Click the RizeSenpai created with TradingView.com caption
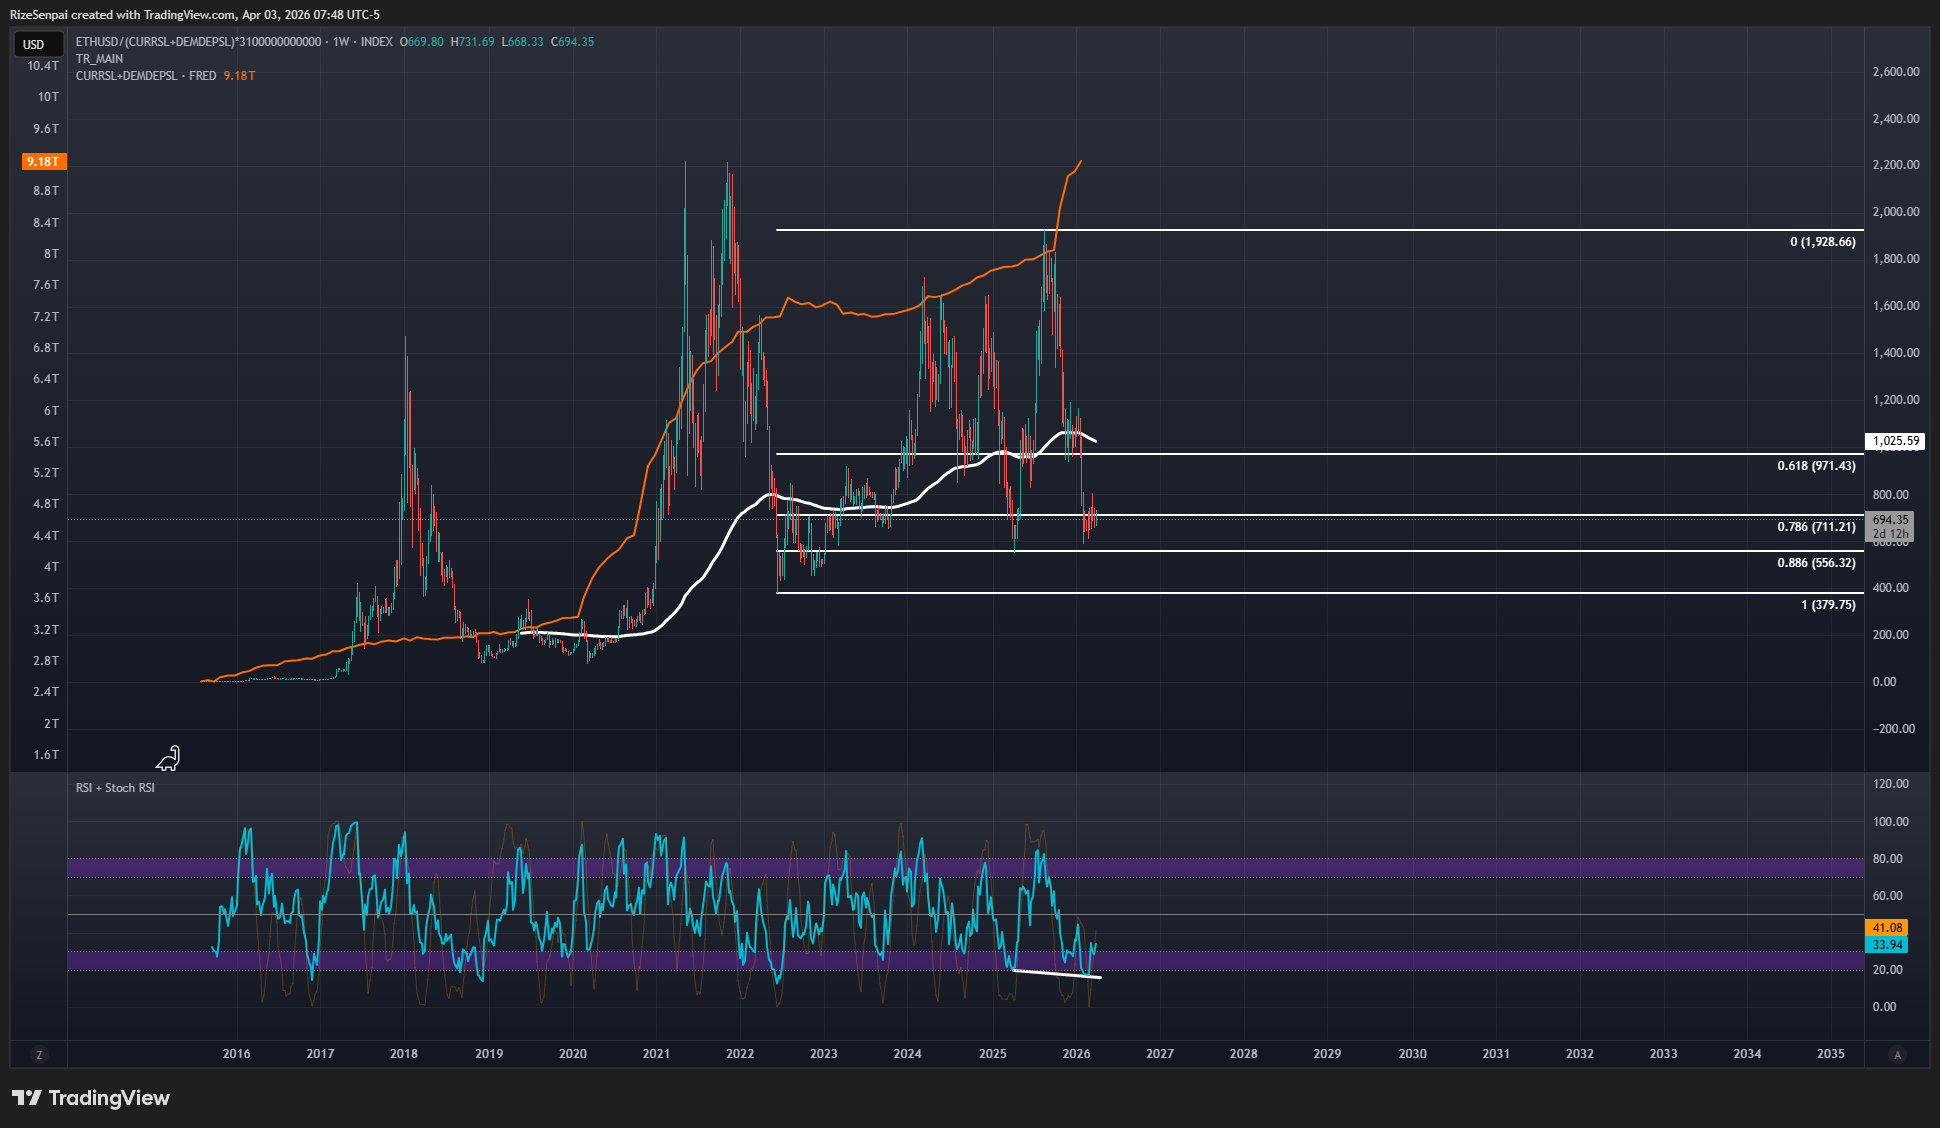1940x1128 pixels. 195,15
